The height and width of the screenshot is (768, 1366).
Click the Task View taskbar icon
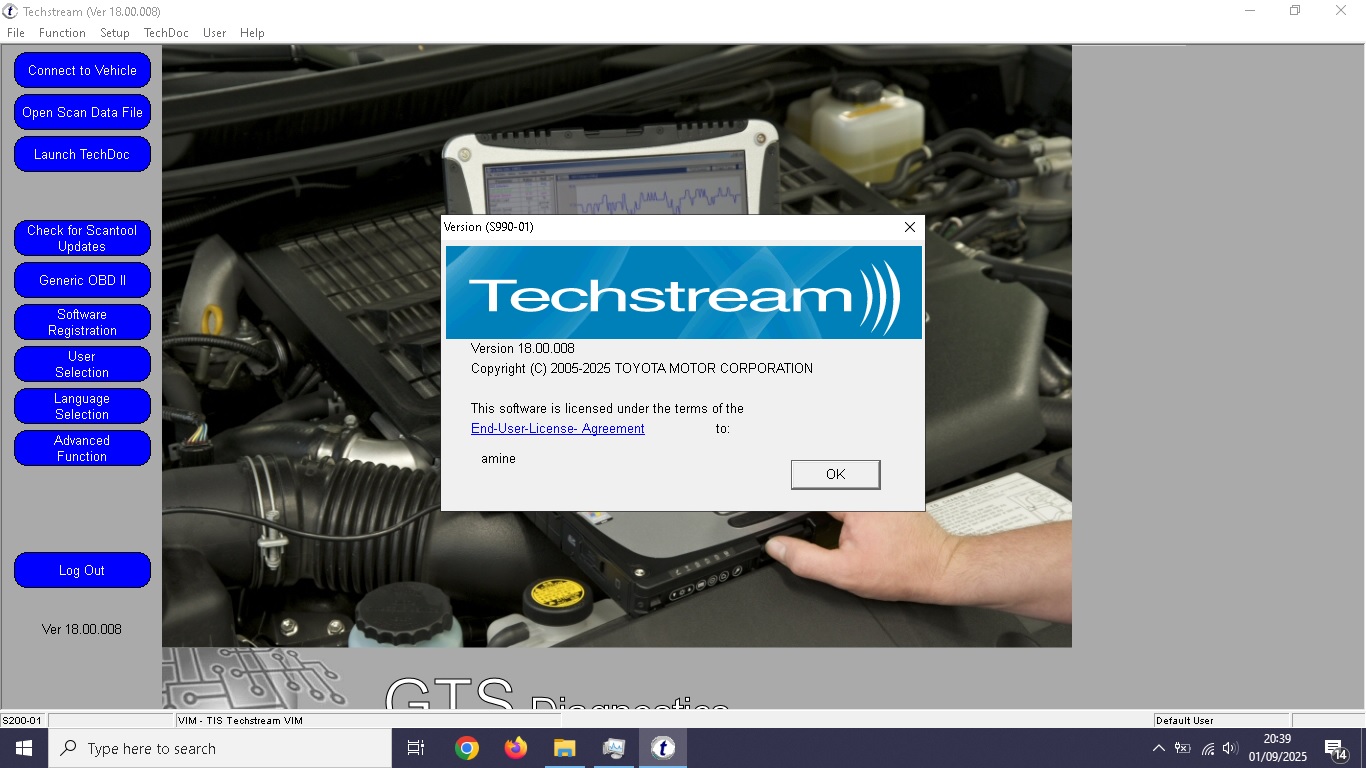point(416,748)
